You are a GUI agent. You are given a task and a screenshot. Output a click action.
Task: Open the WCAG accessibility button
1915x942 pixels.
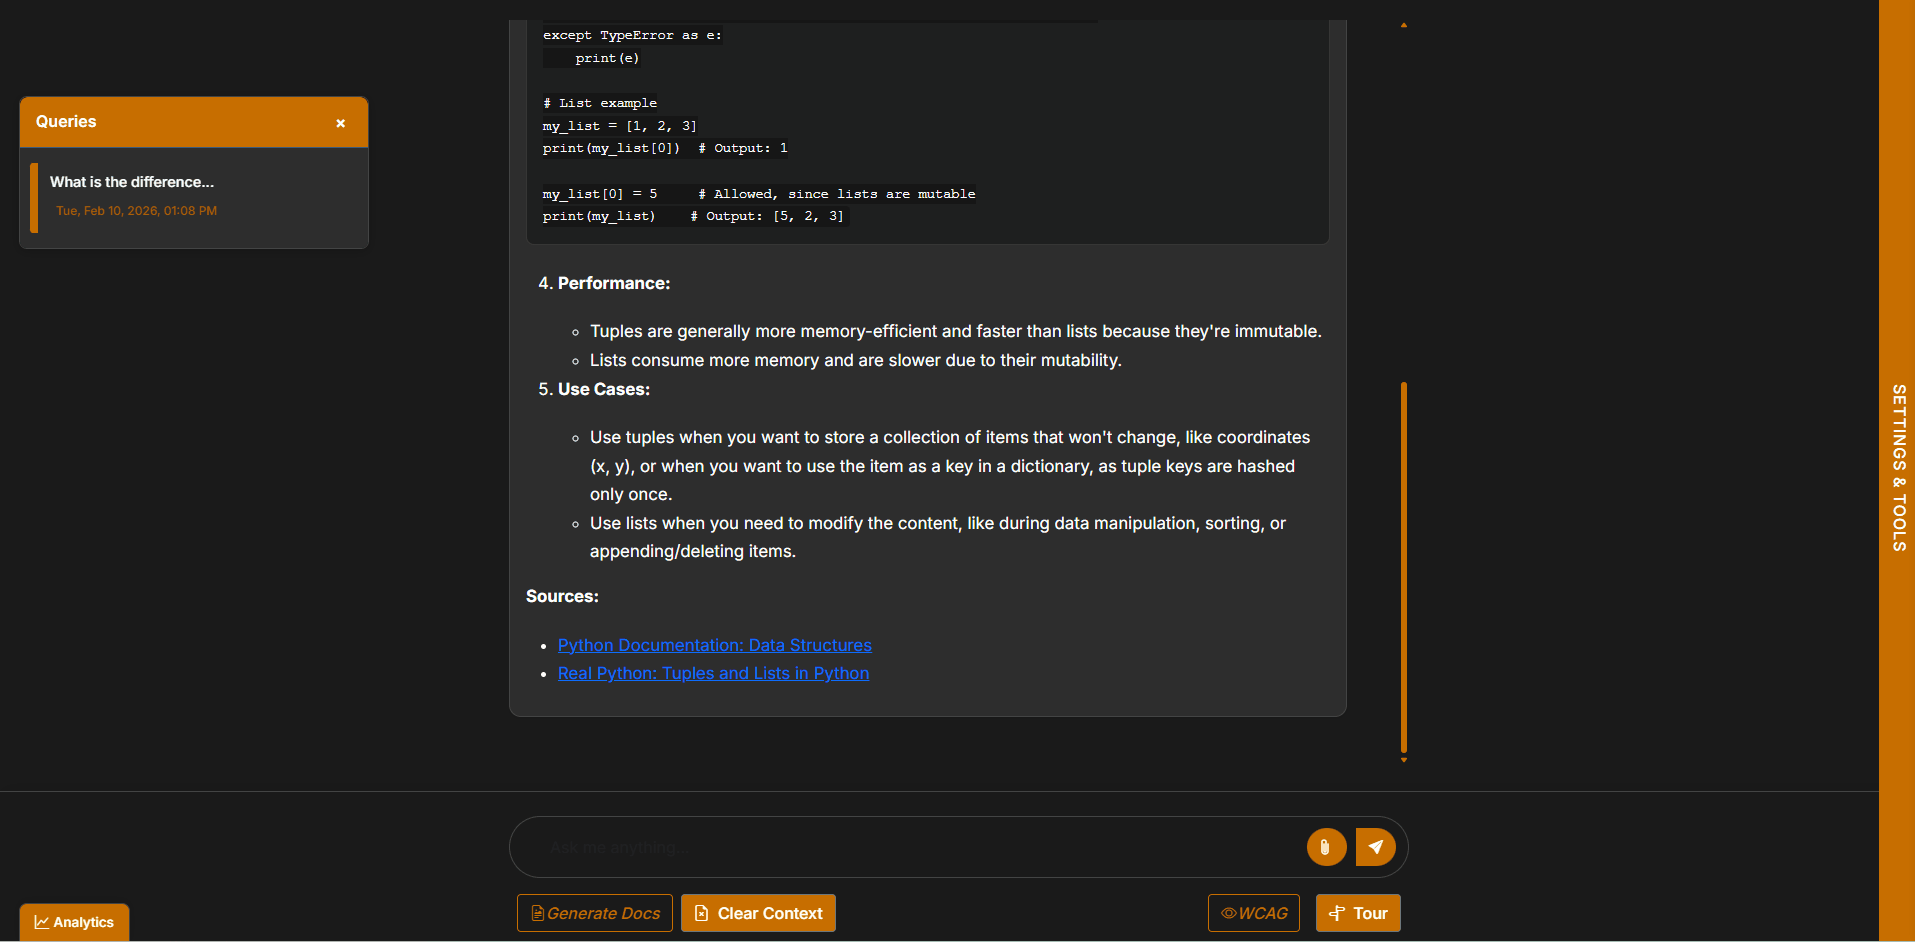[1254, 913]
